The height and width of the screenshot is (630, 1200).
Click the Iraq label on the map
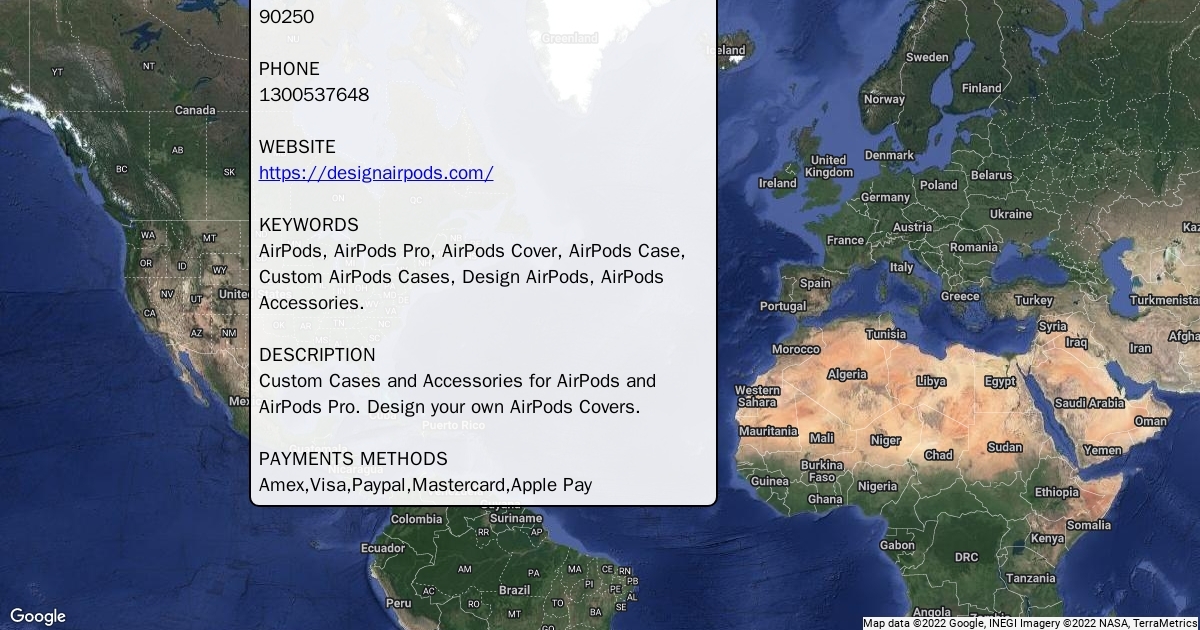(x=1076, y=342)
